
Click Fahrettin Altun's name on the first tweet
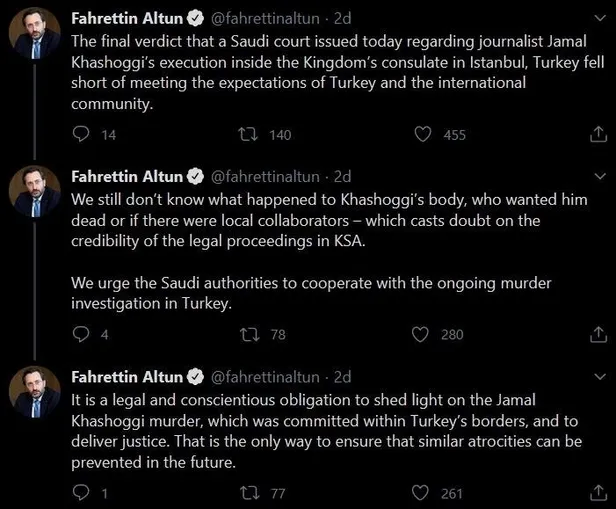pos(127,18)
